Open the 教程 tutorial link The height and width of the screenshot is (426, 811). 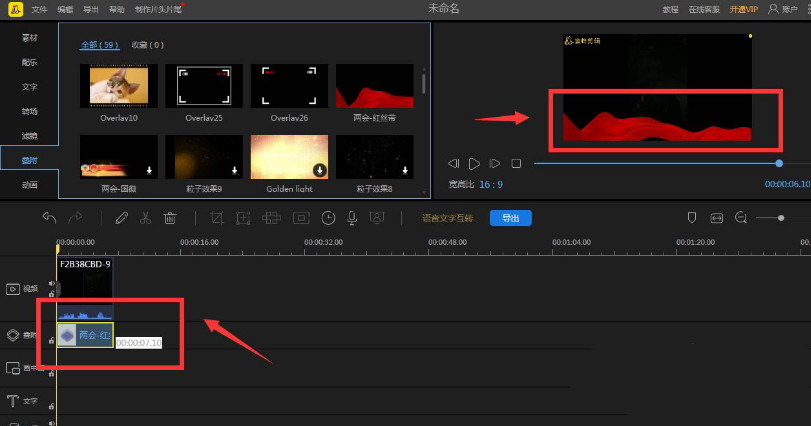(x=670, y=9)
